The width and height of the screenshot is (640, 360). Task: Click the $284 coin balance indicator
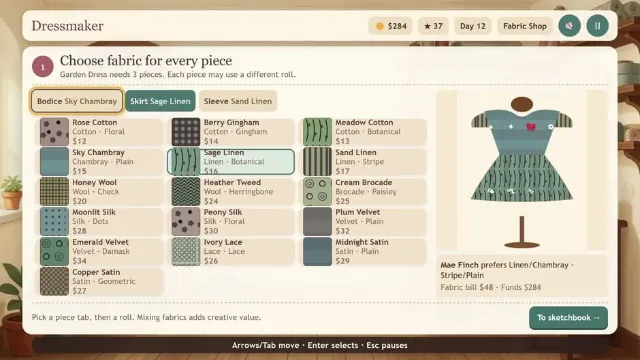tap(391, 26)
